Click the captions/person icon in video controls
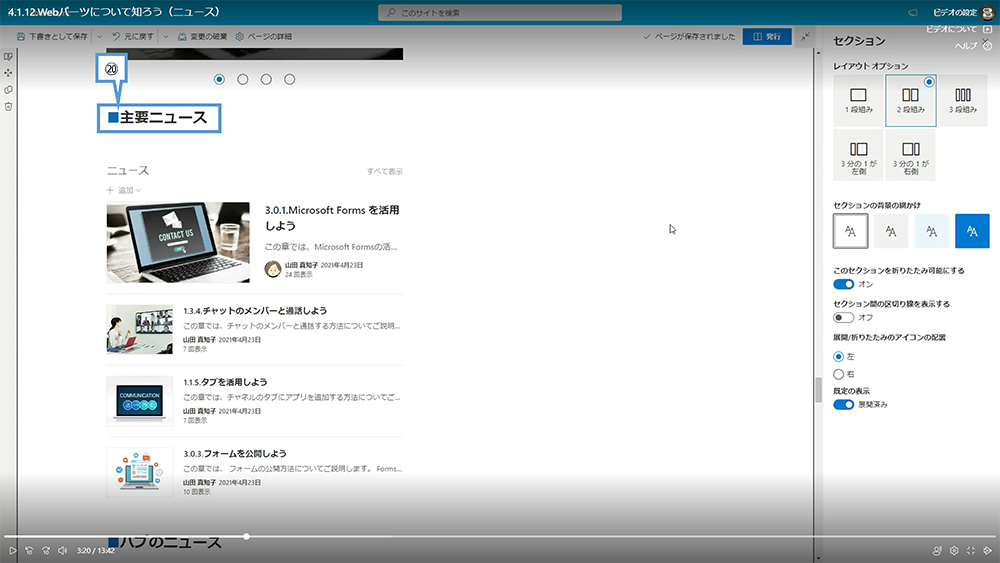 click(937, 550)
